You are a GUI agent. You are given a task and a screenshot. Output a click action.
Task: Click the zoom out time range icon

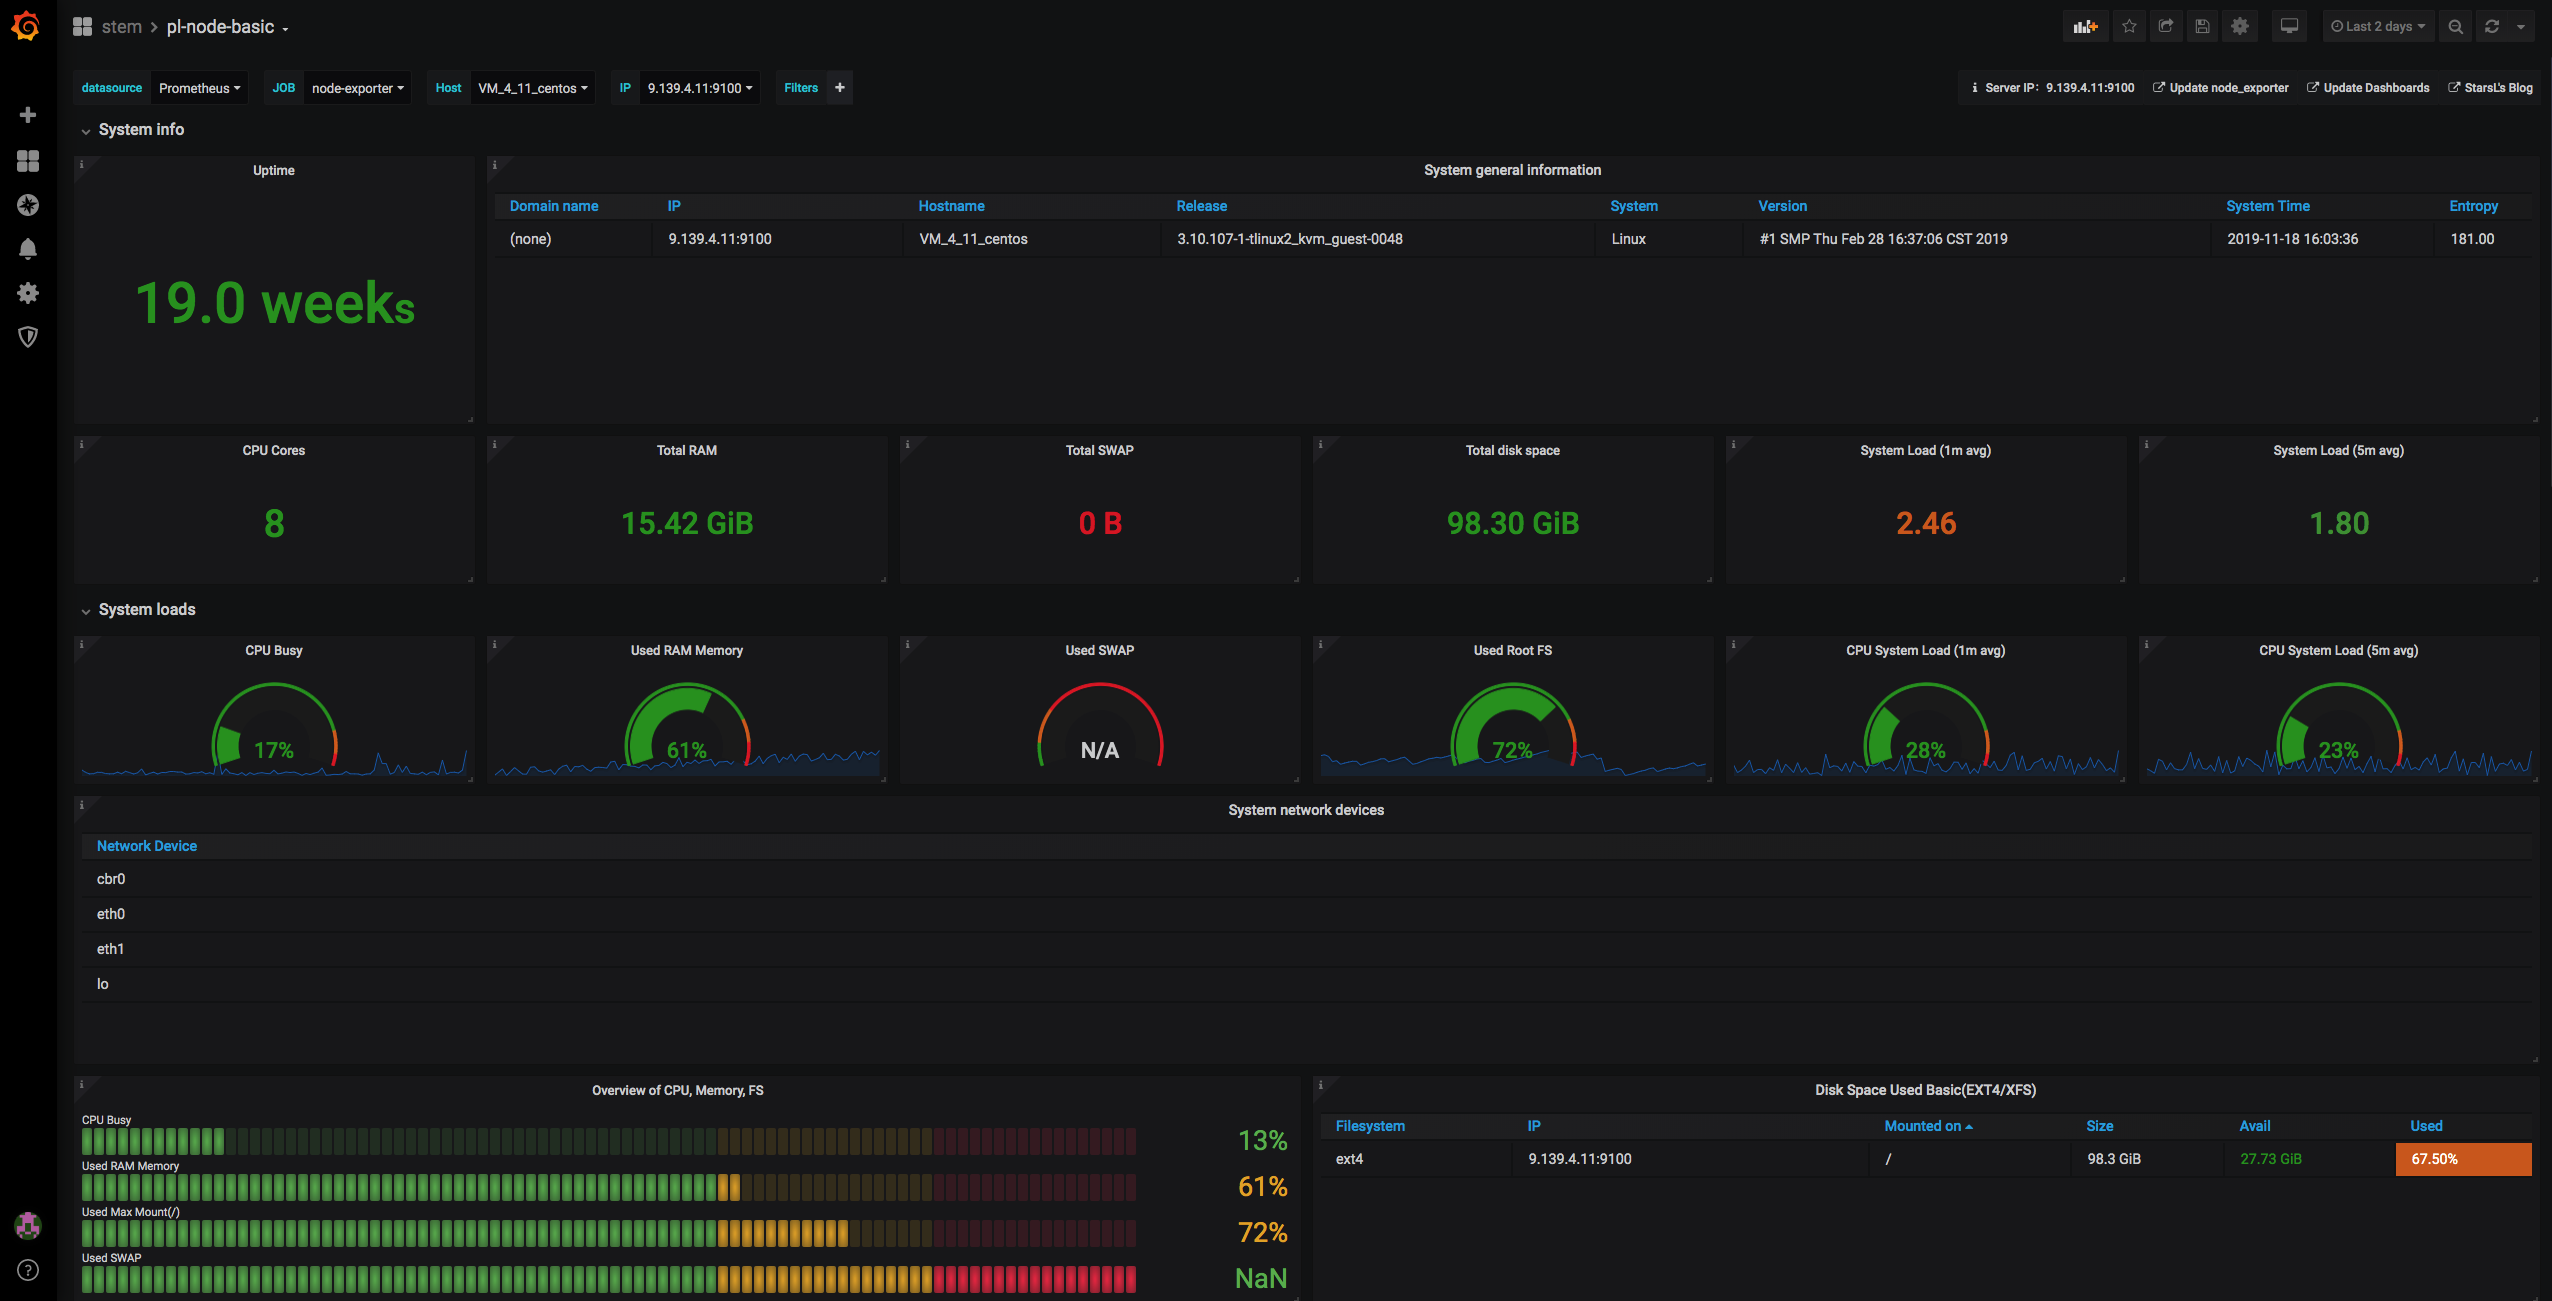tap(2456, 27)
